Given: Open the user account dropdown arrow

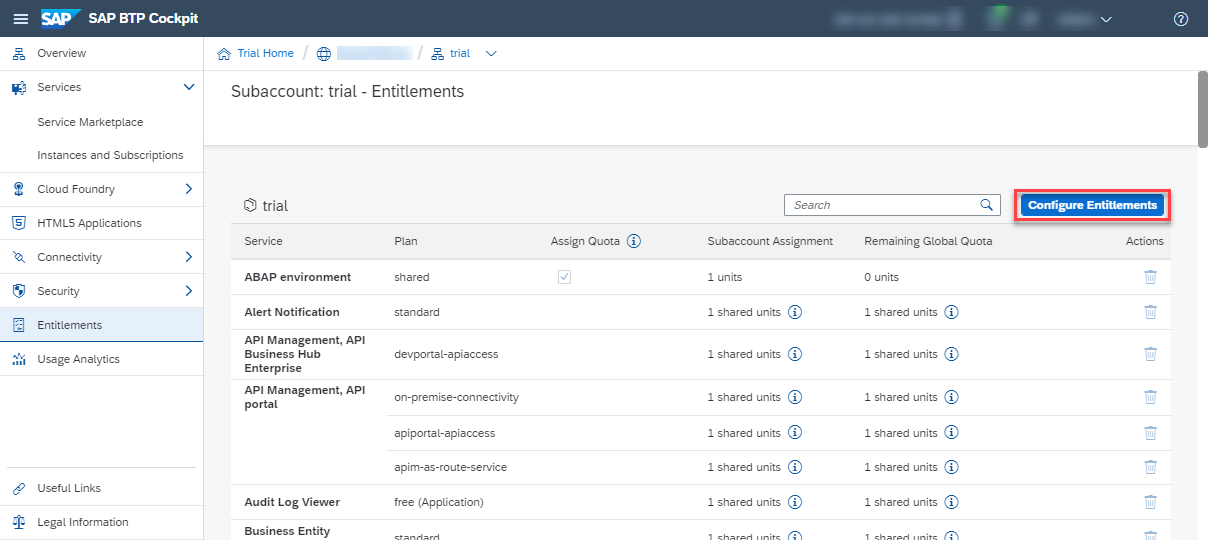Looking at the screenshot, I should click(x=1106, y=19).
